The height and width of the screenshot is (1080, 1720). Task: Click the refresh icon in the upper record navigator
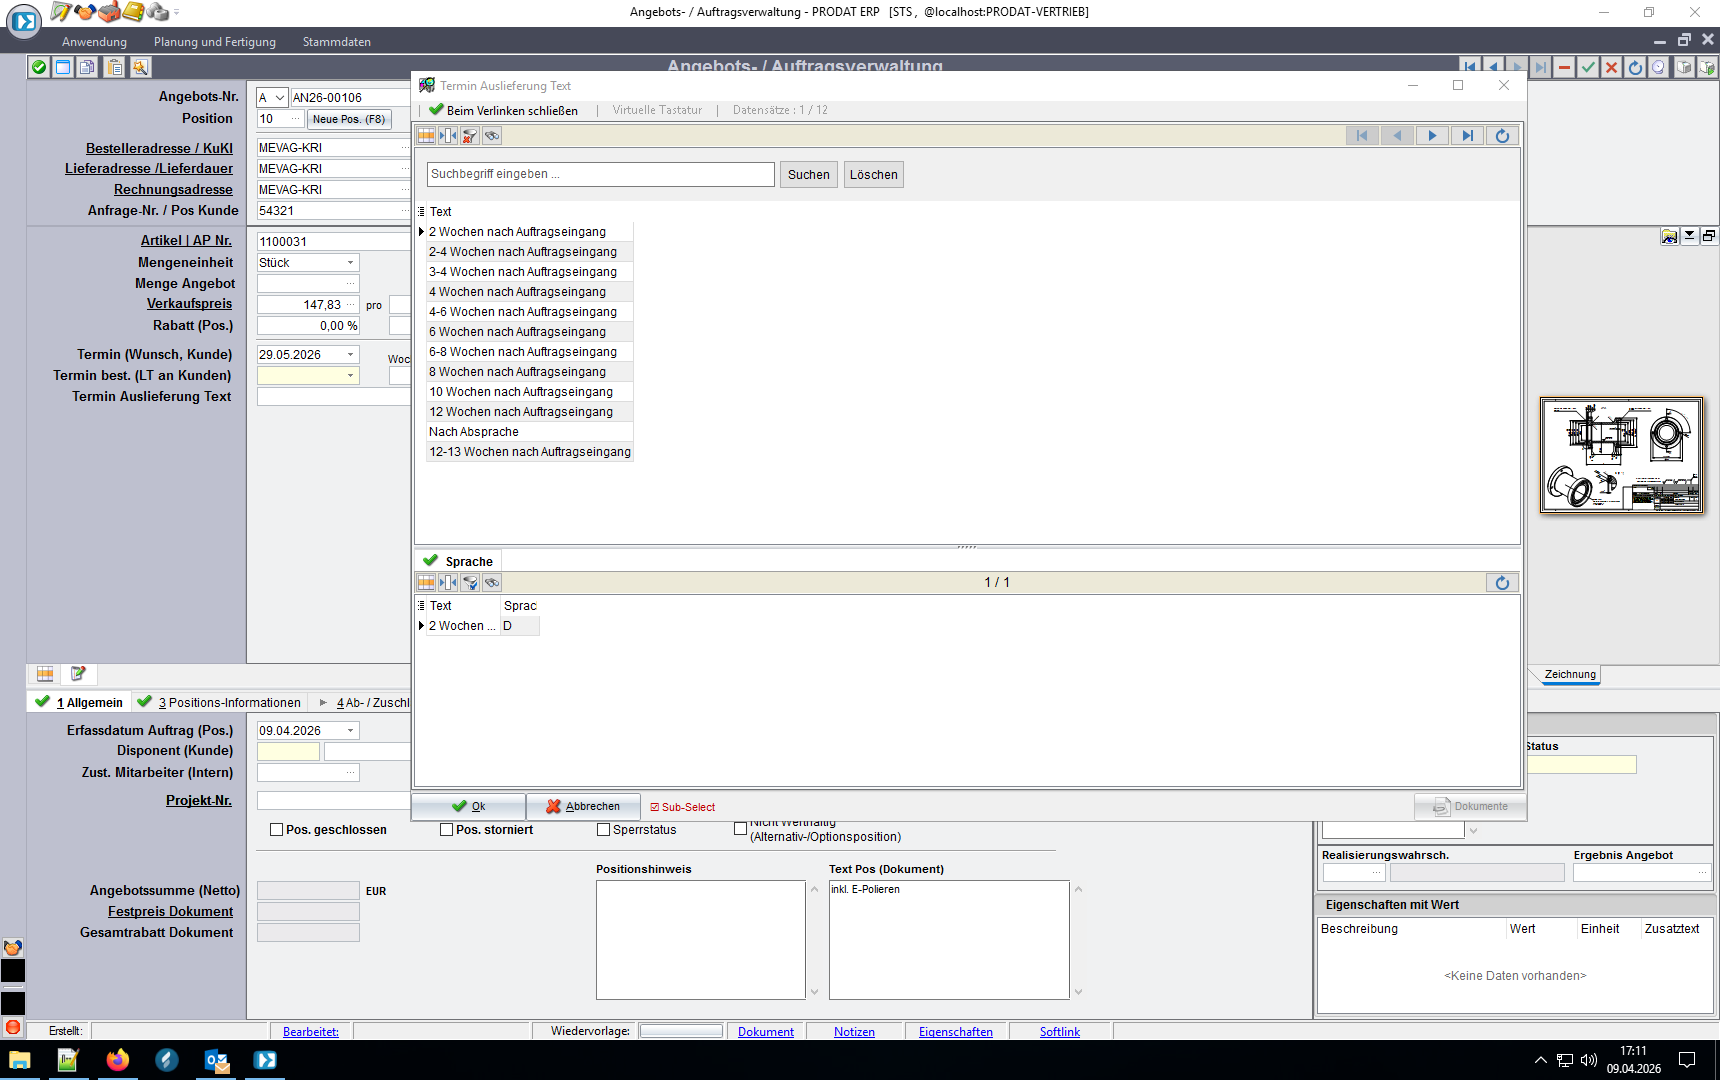coord(1502,136)
